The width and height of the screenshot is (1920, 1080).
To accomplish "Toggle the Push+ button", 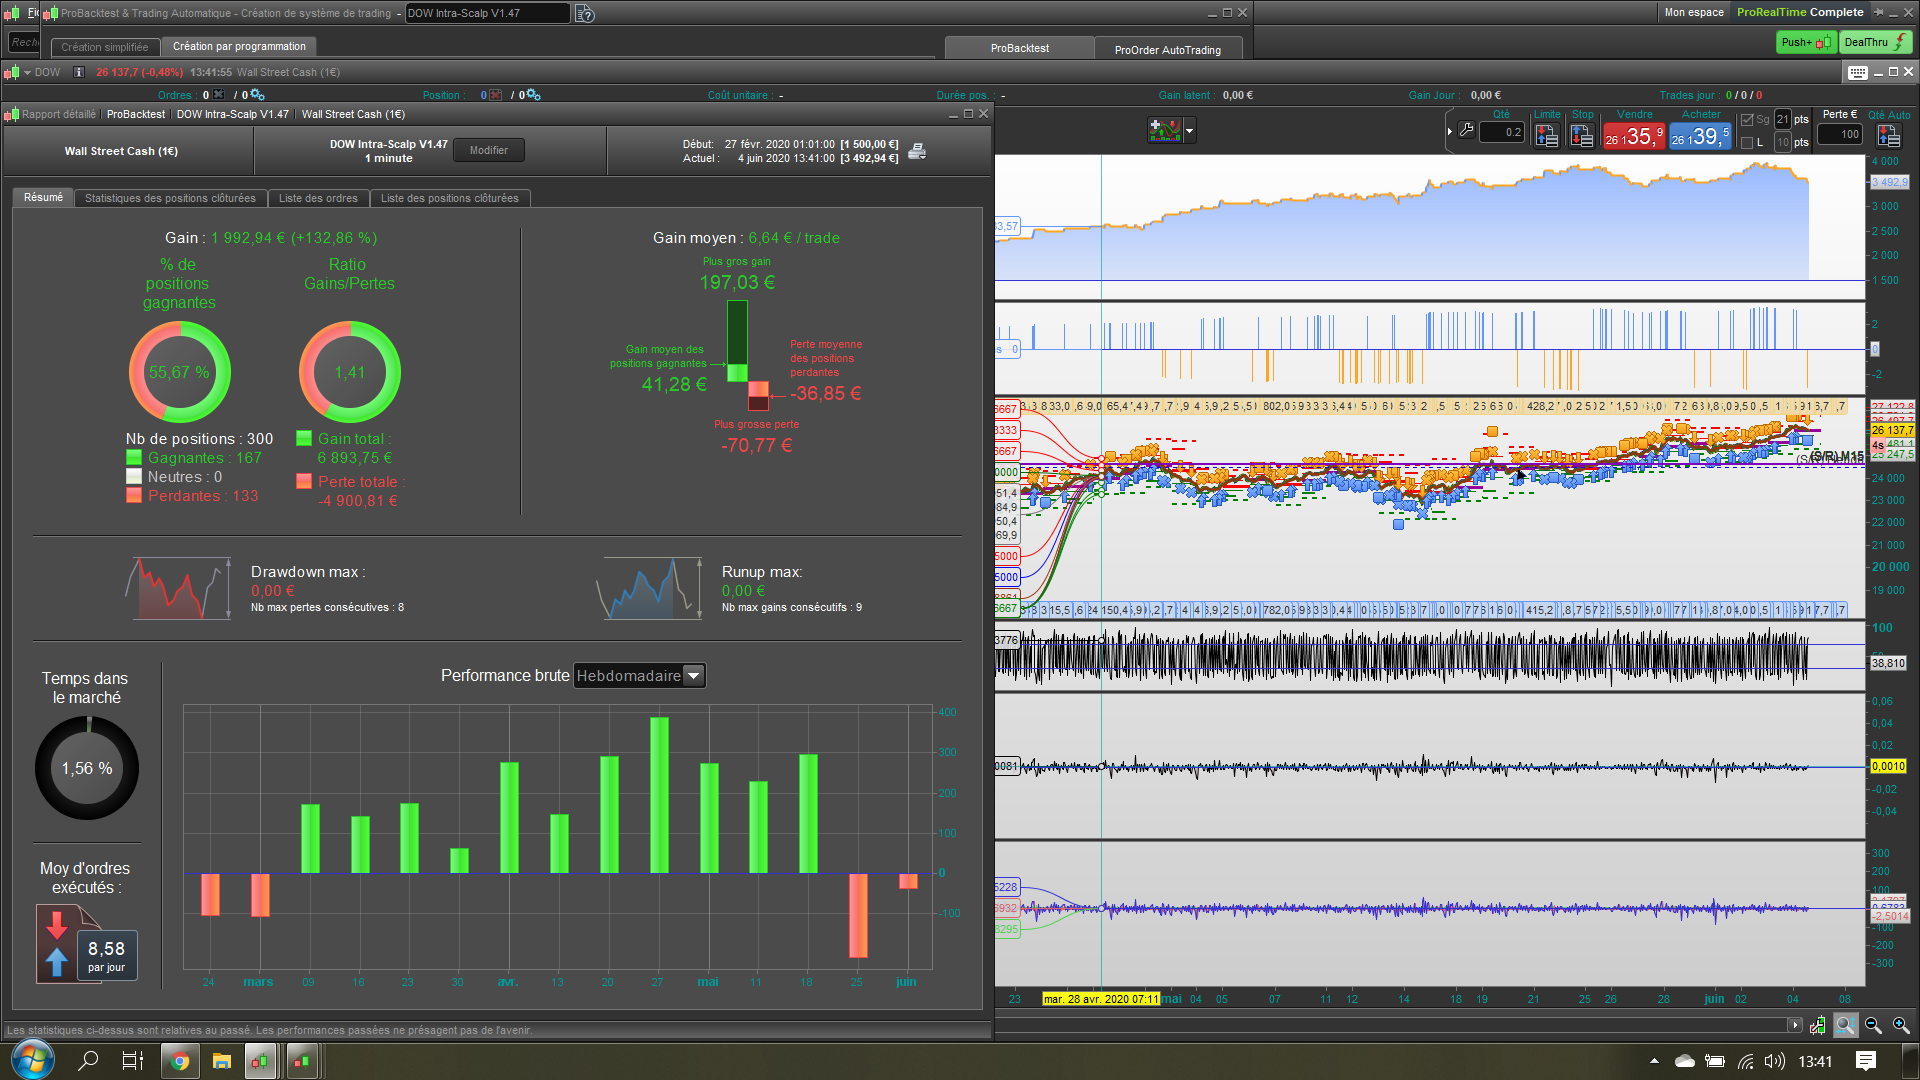I will click(1805, 42).
